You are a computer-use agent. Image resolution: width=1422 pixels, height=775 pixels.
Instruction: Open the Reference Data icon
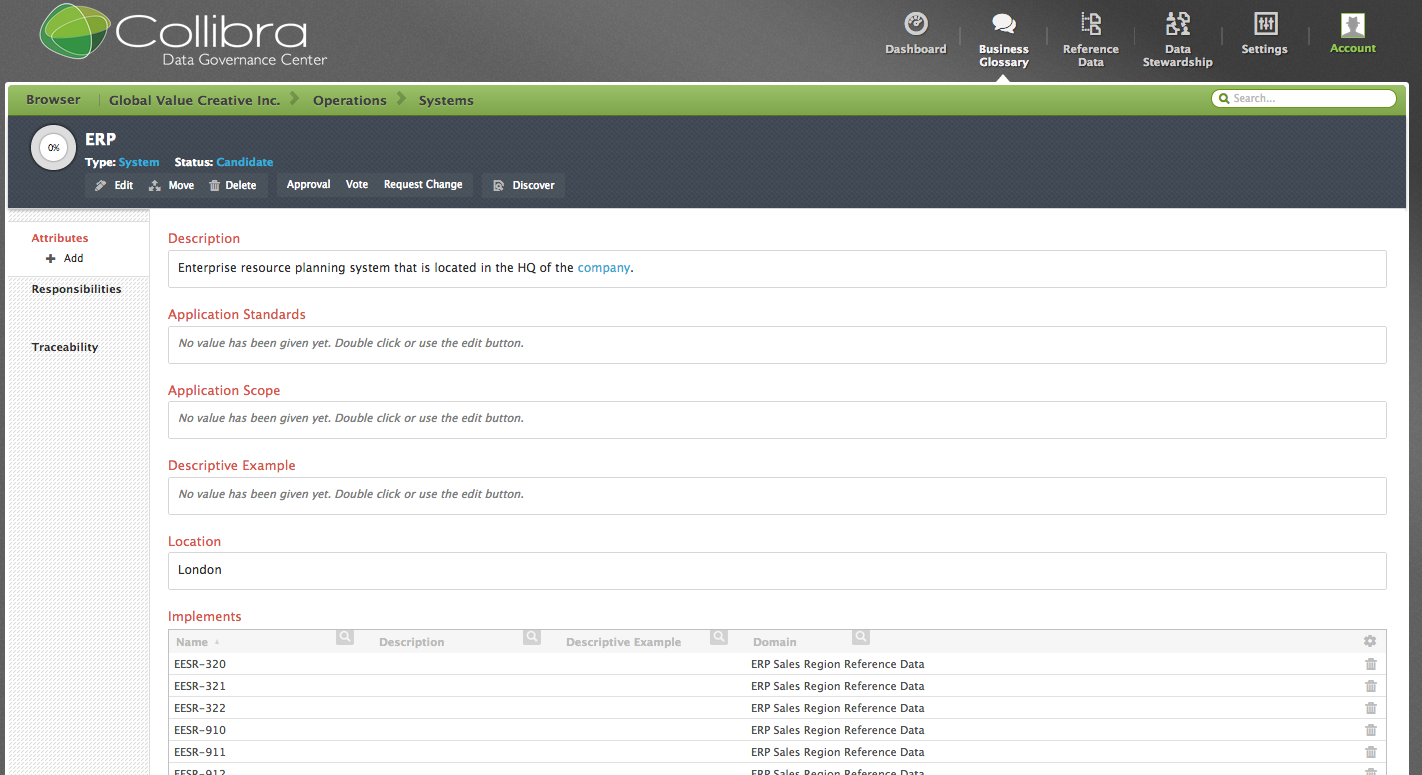1091,23
